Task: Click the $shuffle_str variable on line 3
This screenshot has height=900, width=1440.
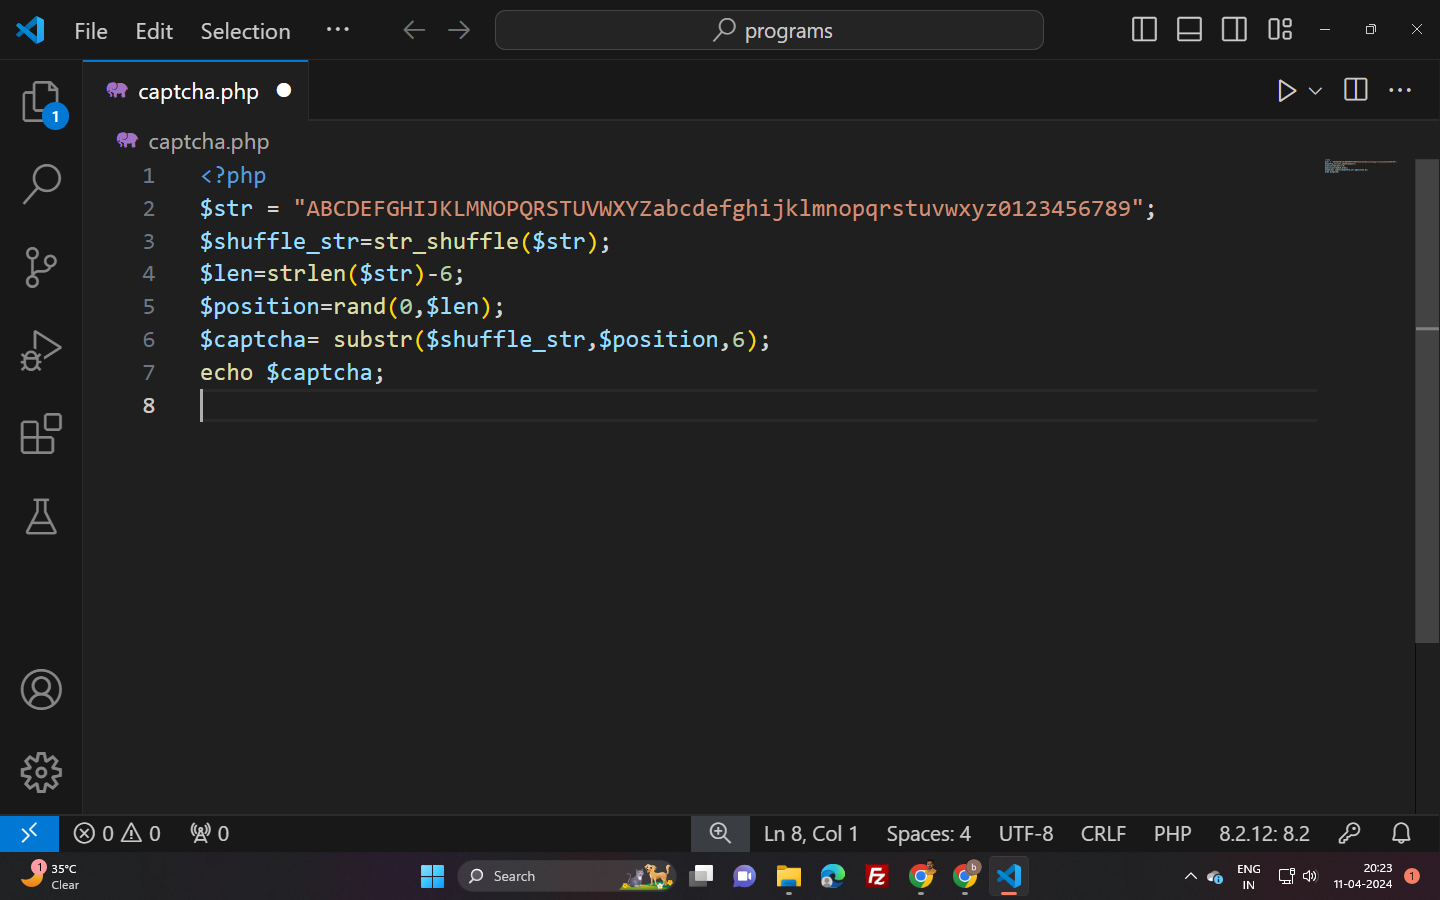Action: [279, 241]
